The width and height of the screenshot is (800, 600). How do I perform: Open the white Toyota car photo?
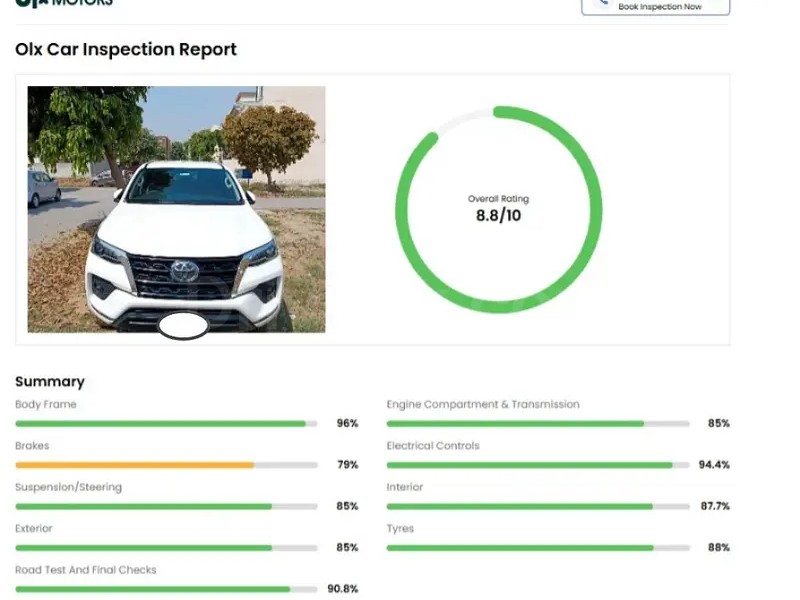176,209
